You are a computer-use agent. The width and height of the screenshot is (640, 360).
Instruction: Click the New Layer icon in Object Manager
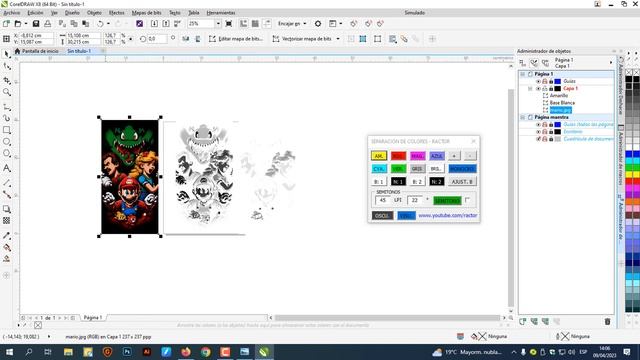pos(522,322)
